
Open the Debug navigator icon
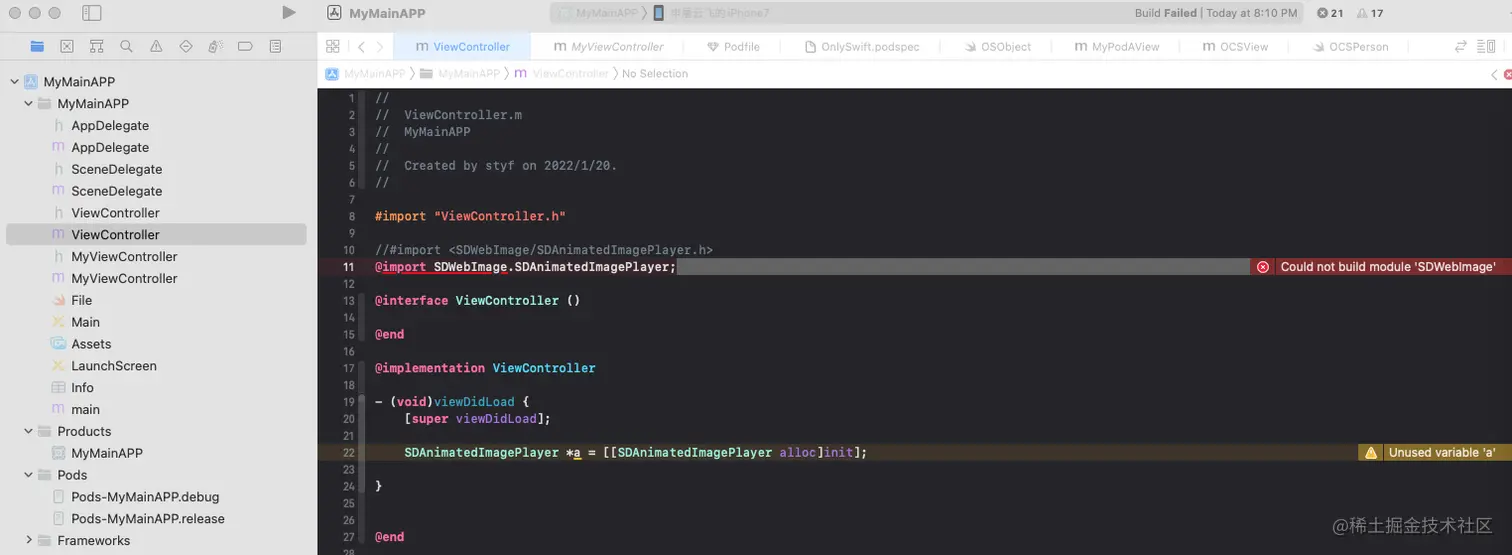click(215, 46)
